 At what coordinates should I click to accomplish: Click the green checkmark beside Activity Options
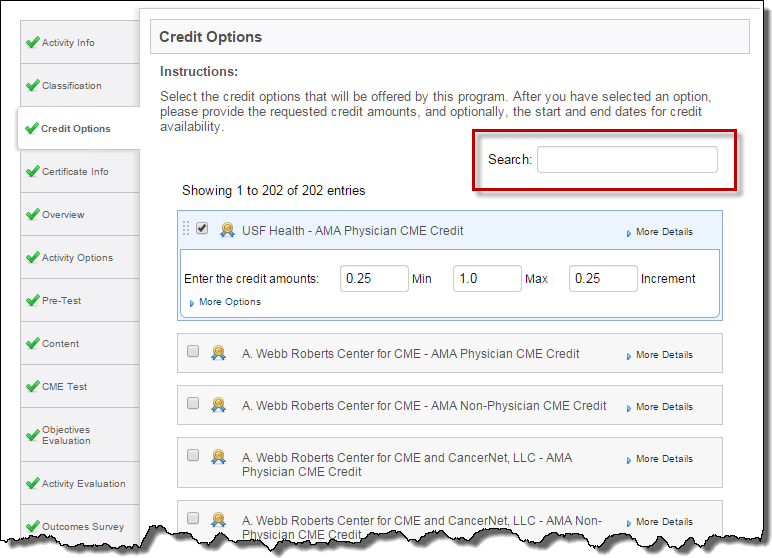pos(32,257)
